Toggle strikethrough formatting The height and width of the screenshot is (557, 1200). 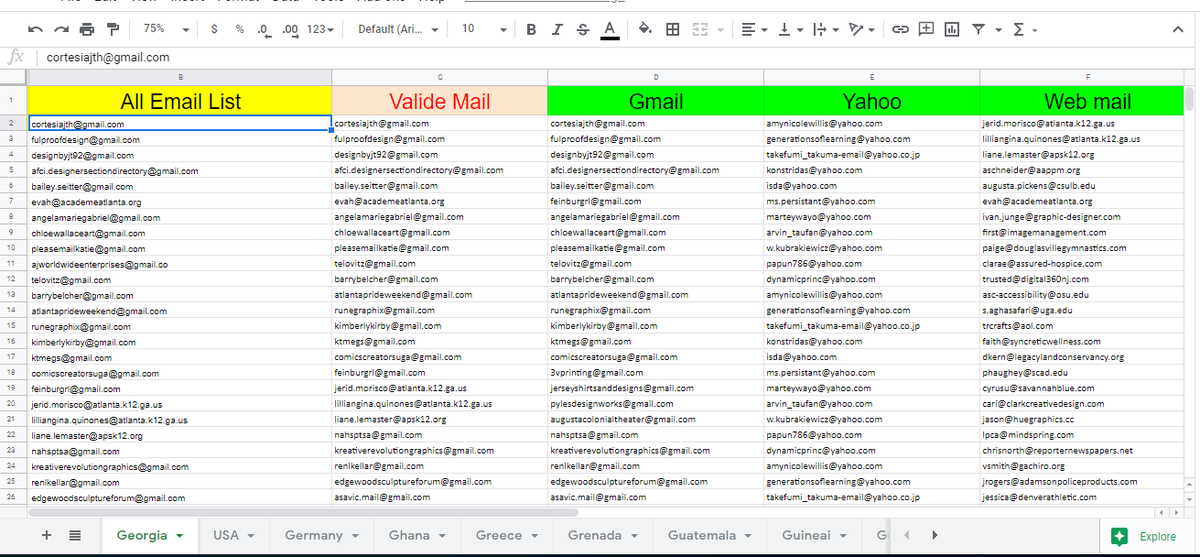coord(582,29)
